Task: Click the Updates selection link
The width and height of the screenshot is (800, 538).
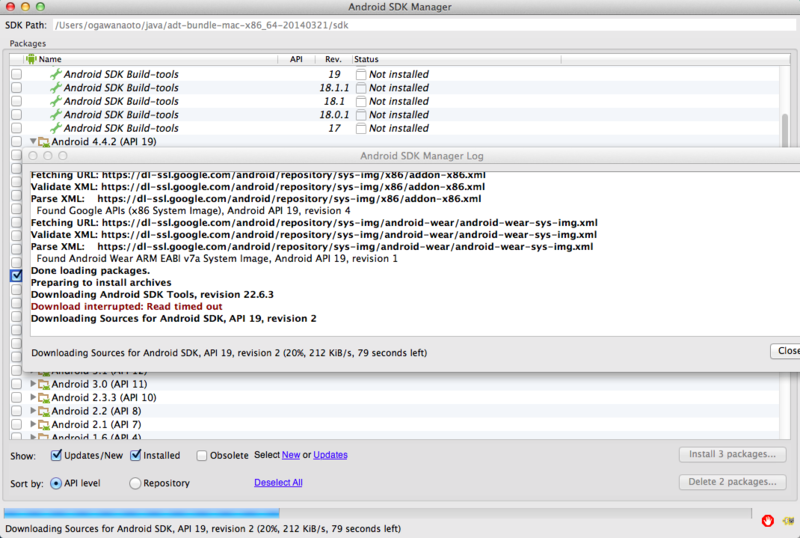Action: pyautogui.click(x=330, y=455)
